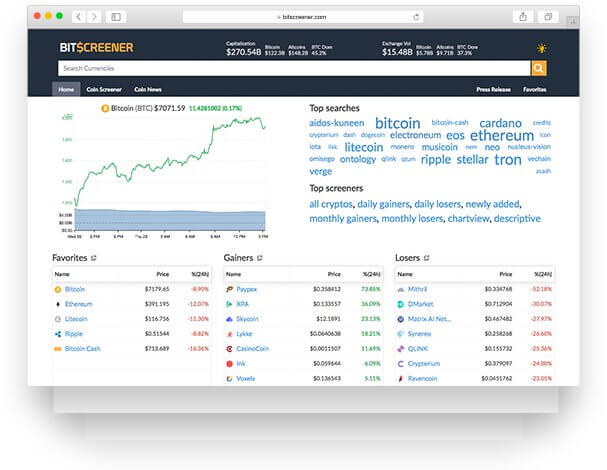Screen dimensions: 607x470
Task: Click the CasinoCoin icon in Gainers
Action: click(229, 349)
